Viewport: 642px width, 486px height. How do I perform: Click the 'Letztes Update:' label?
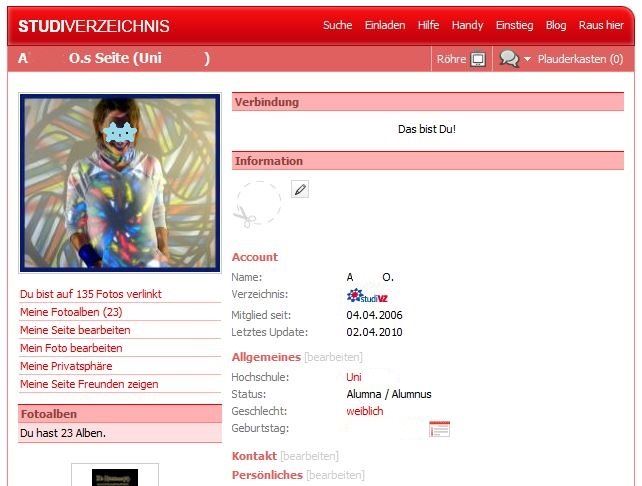[x=269, y=332]
